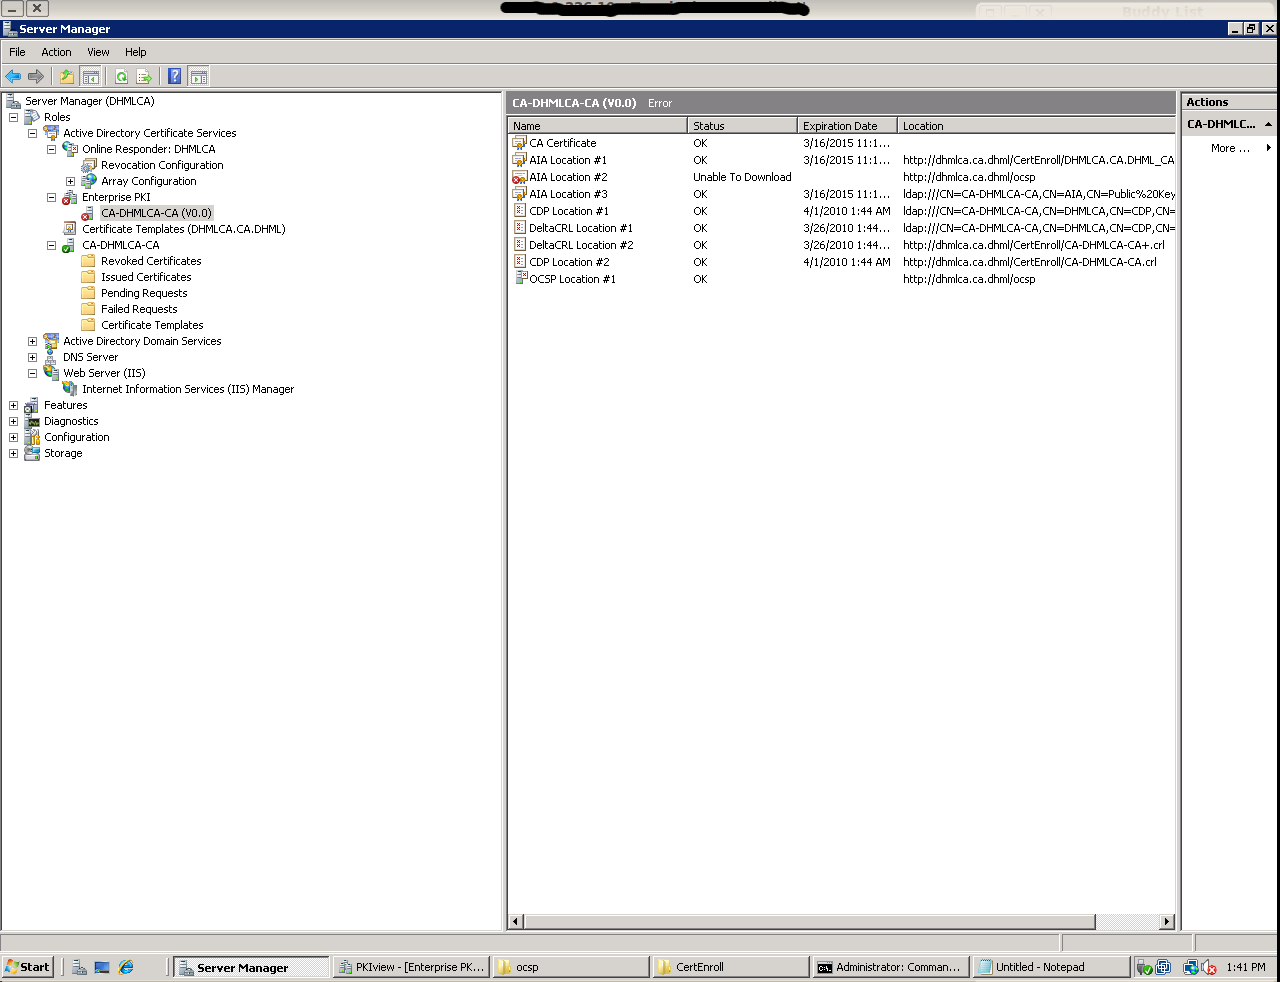The width and height of the screenshot is (1280, 982).
Task: Open the File menu
Action: click(17, 52)
